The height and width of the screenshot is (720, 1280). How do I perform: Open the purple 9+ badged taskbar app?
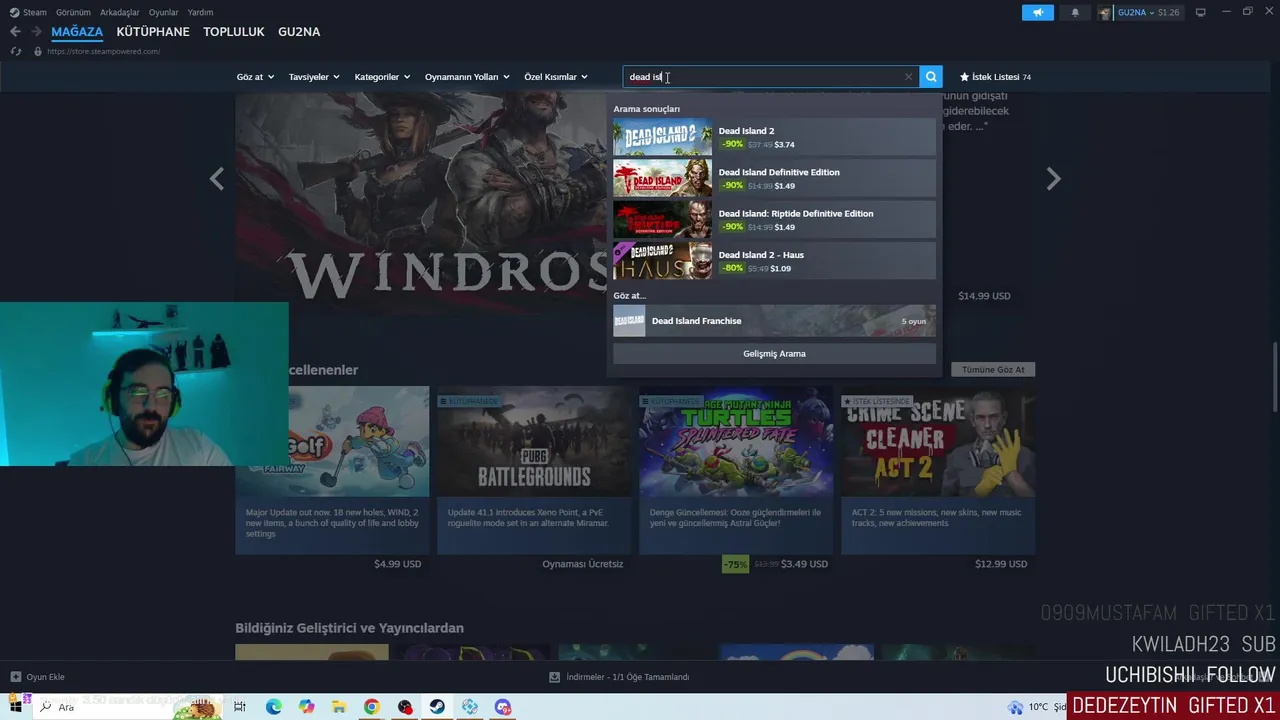pos(503,707)
